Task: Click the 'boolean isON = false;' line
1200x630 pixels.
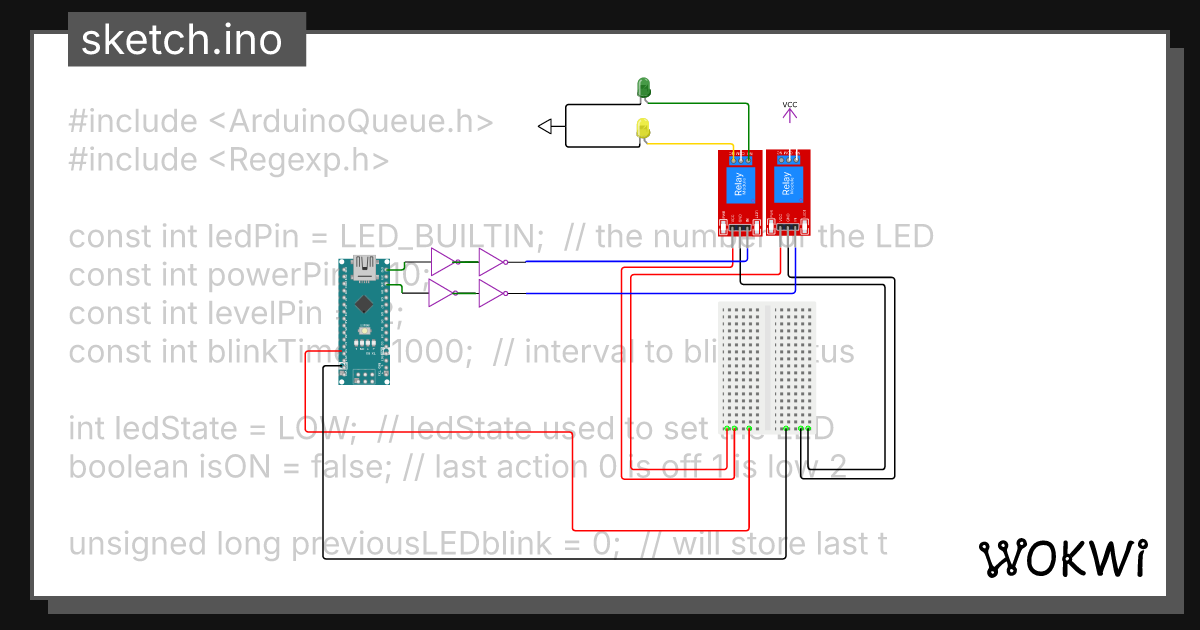Action: coord(231,467)
